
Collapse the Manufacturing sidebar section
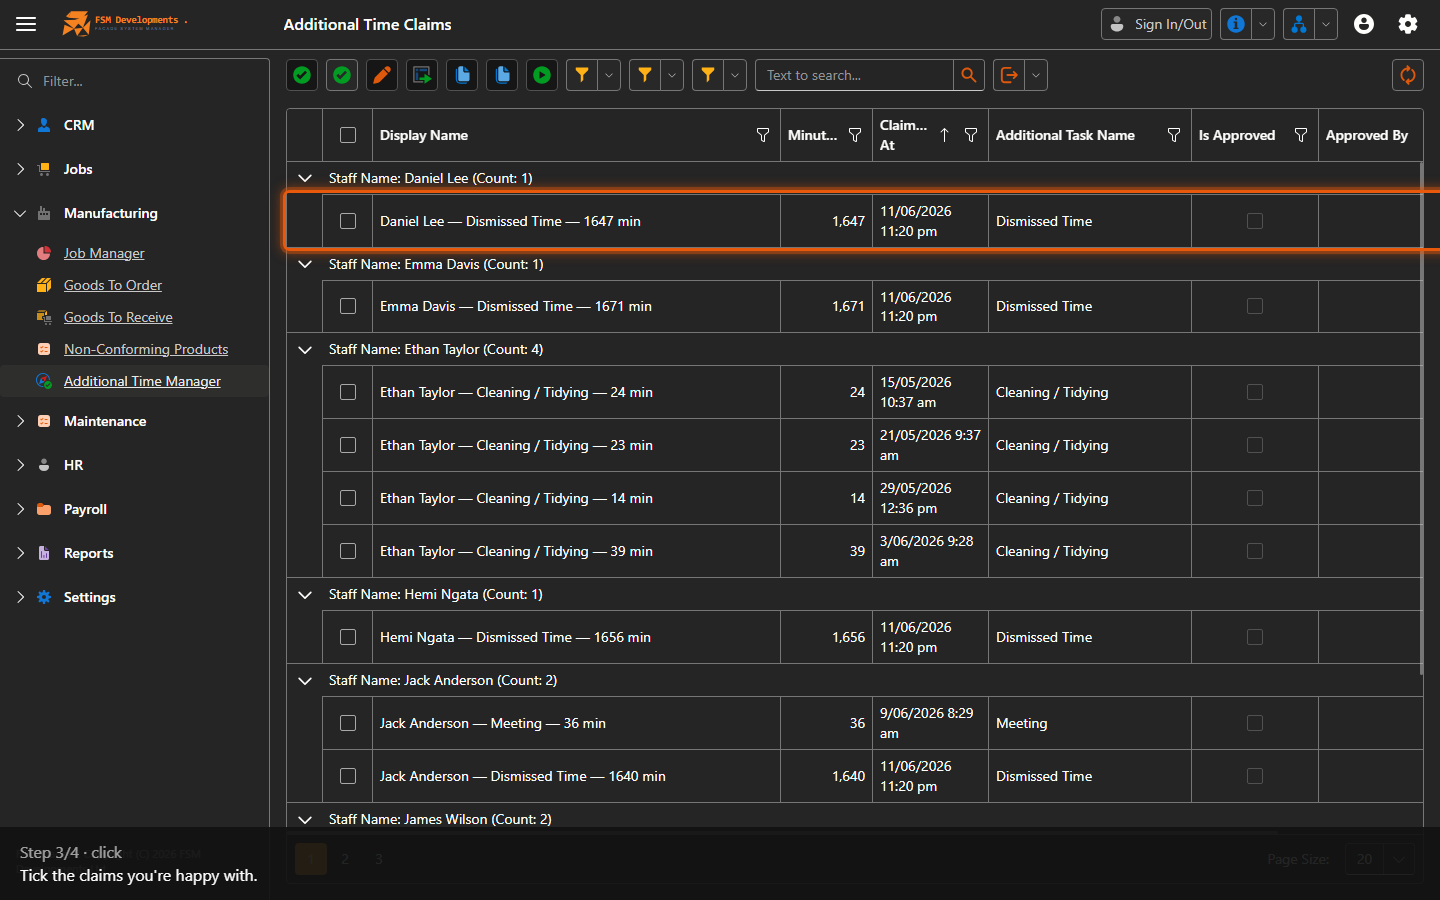coord(20,213)
